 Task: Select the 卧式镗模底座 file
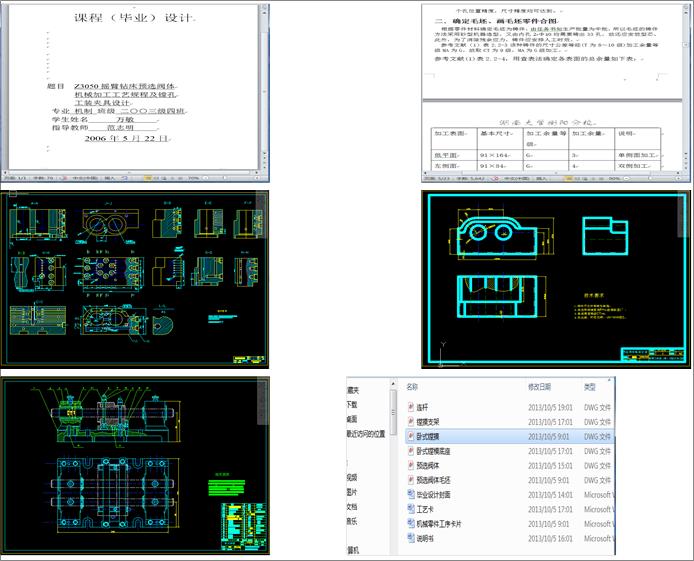pyautogui.click(x=509, y=451)
